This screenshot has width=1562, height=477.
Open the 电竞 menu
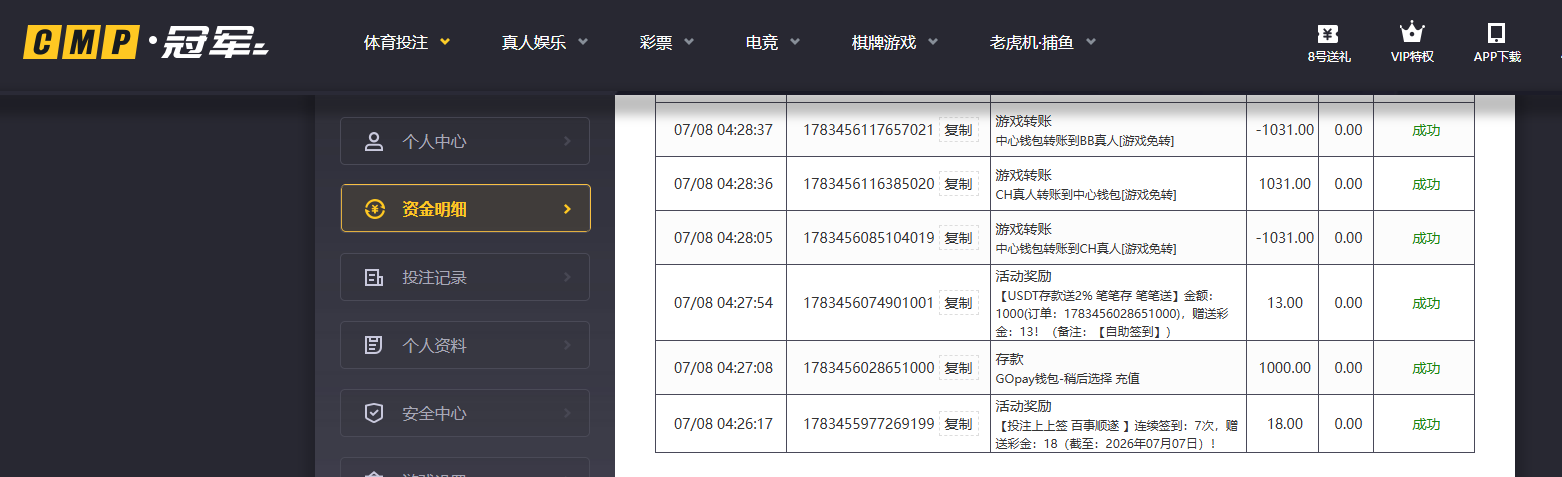[762, 43]
